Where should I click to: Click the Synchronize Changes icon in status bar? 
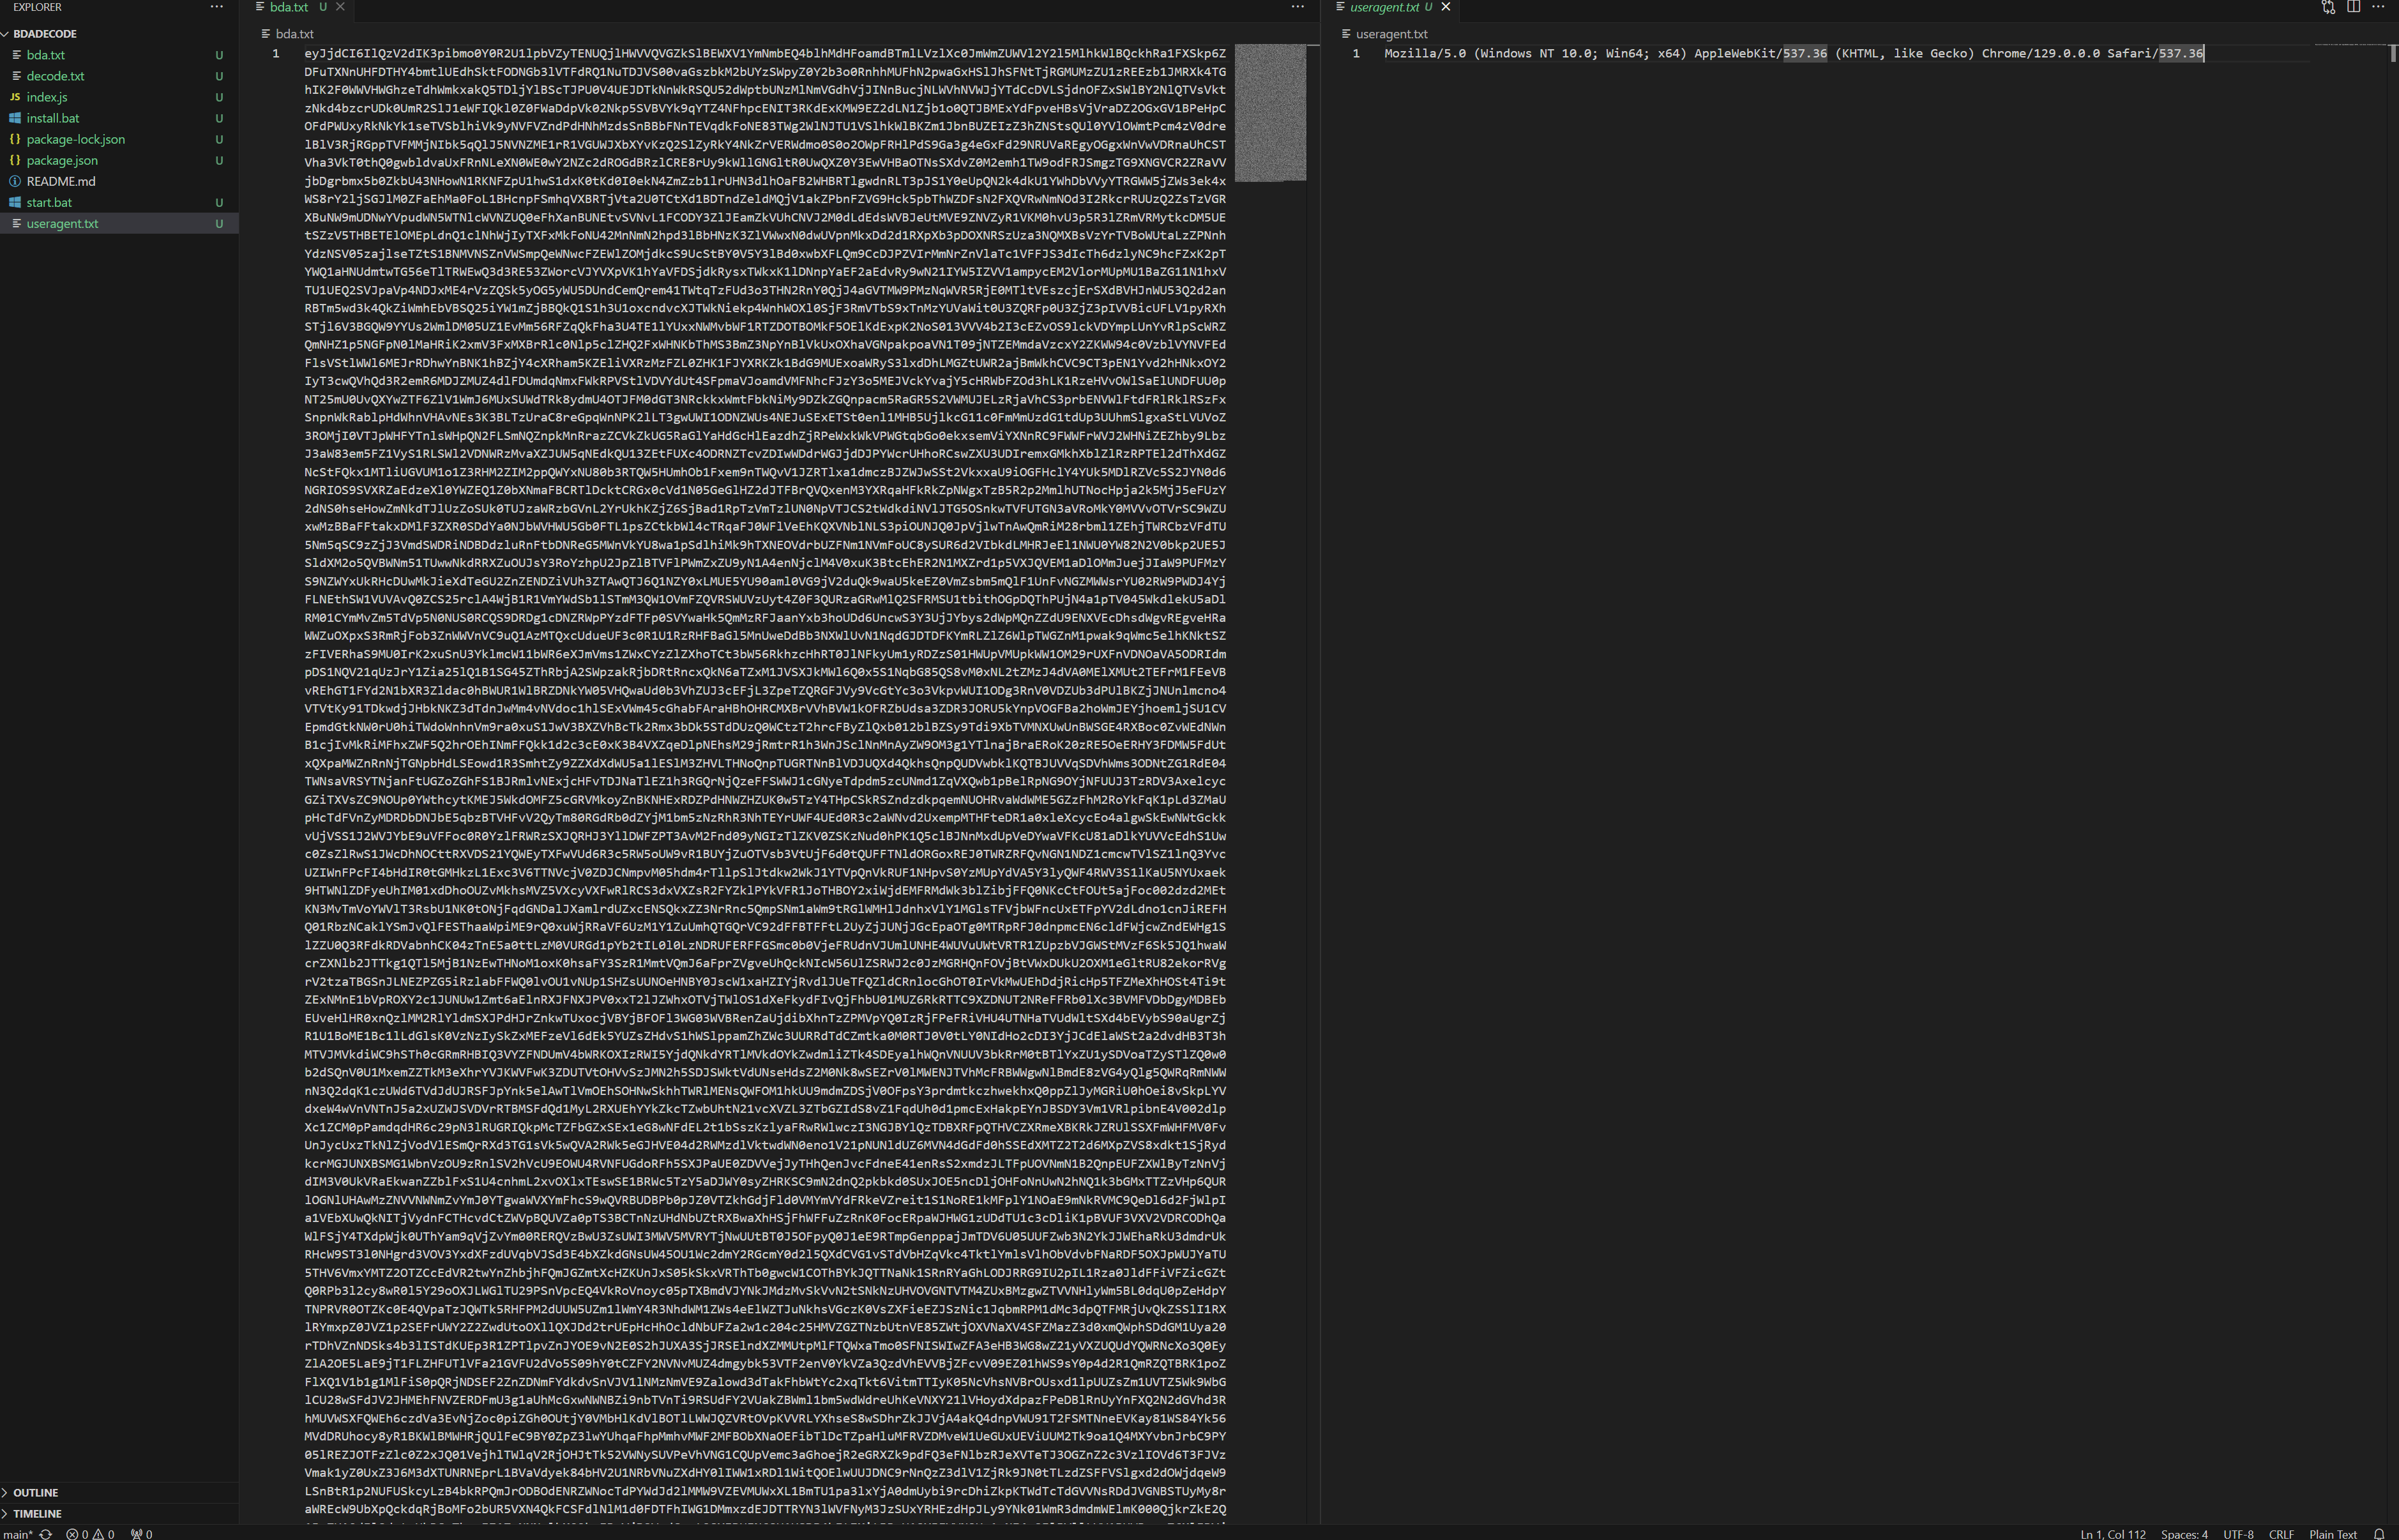pos(46,1534)
